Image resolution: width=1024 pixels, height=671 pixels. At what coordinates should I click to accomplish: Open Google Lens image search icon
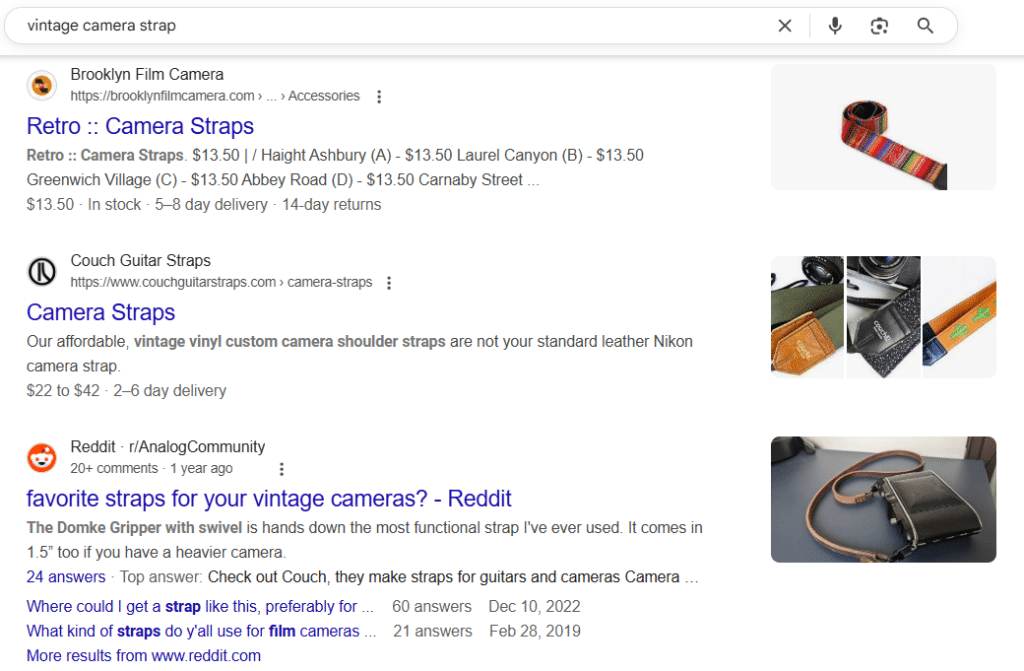(879, 26)
